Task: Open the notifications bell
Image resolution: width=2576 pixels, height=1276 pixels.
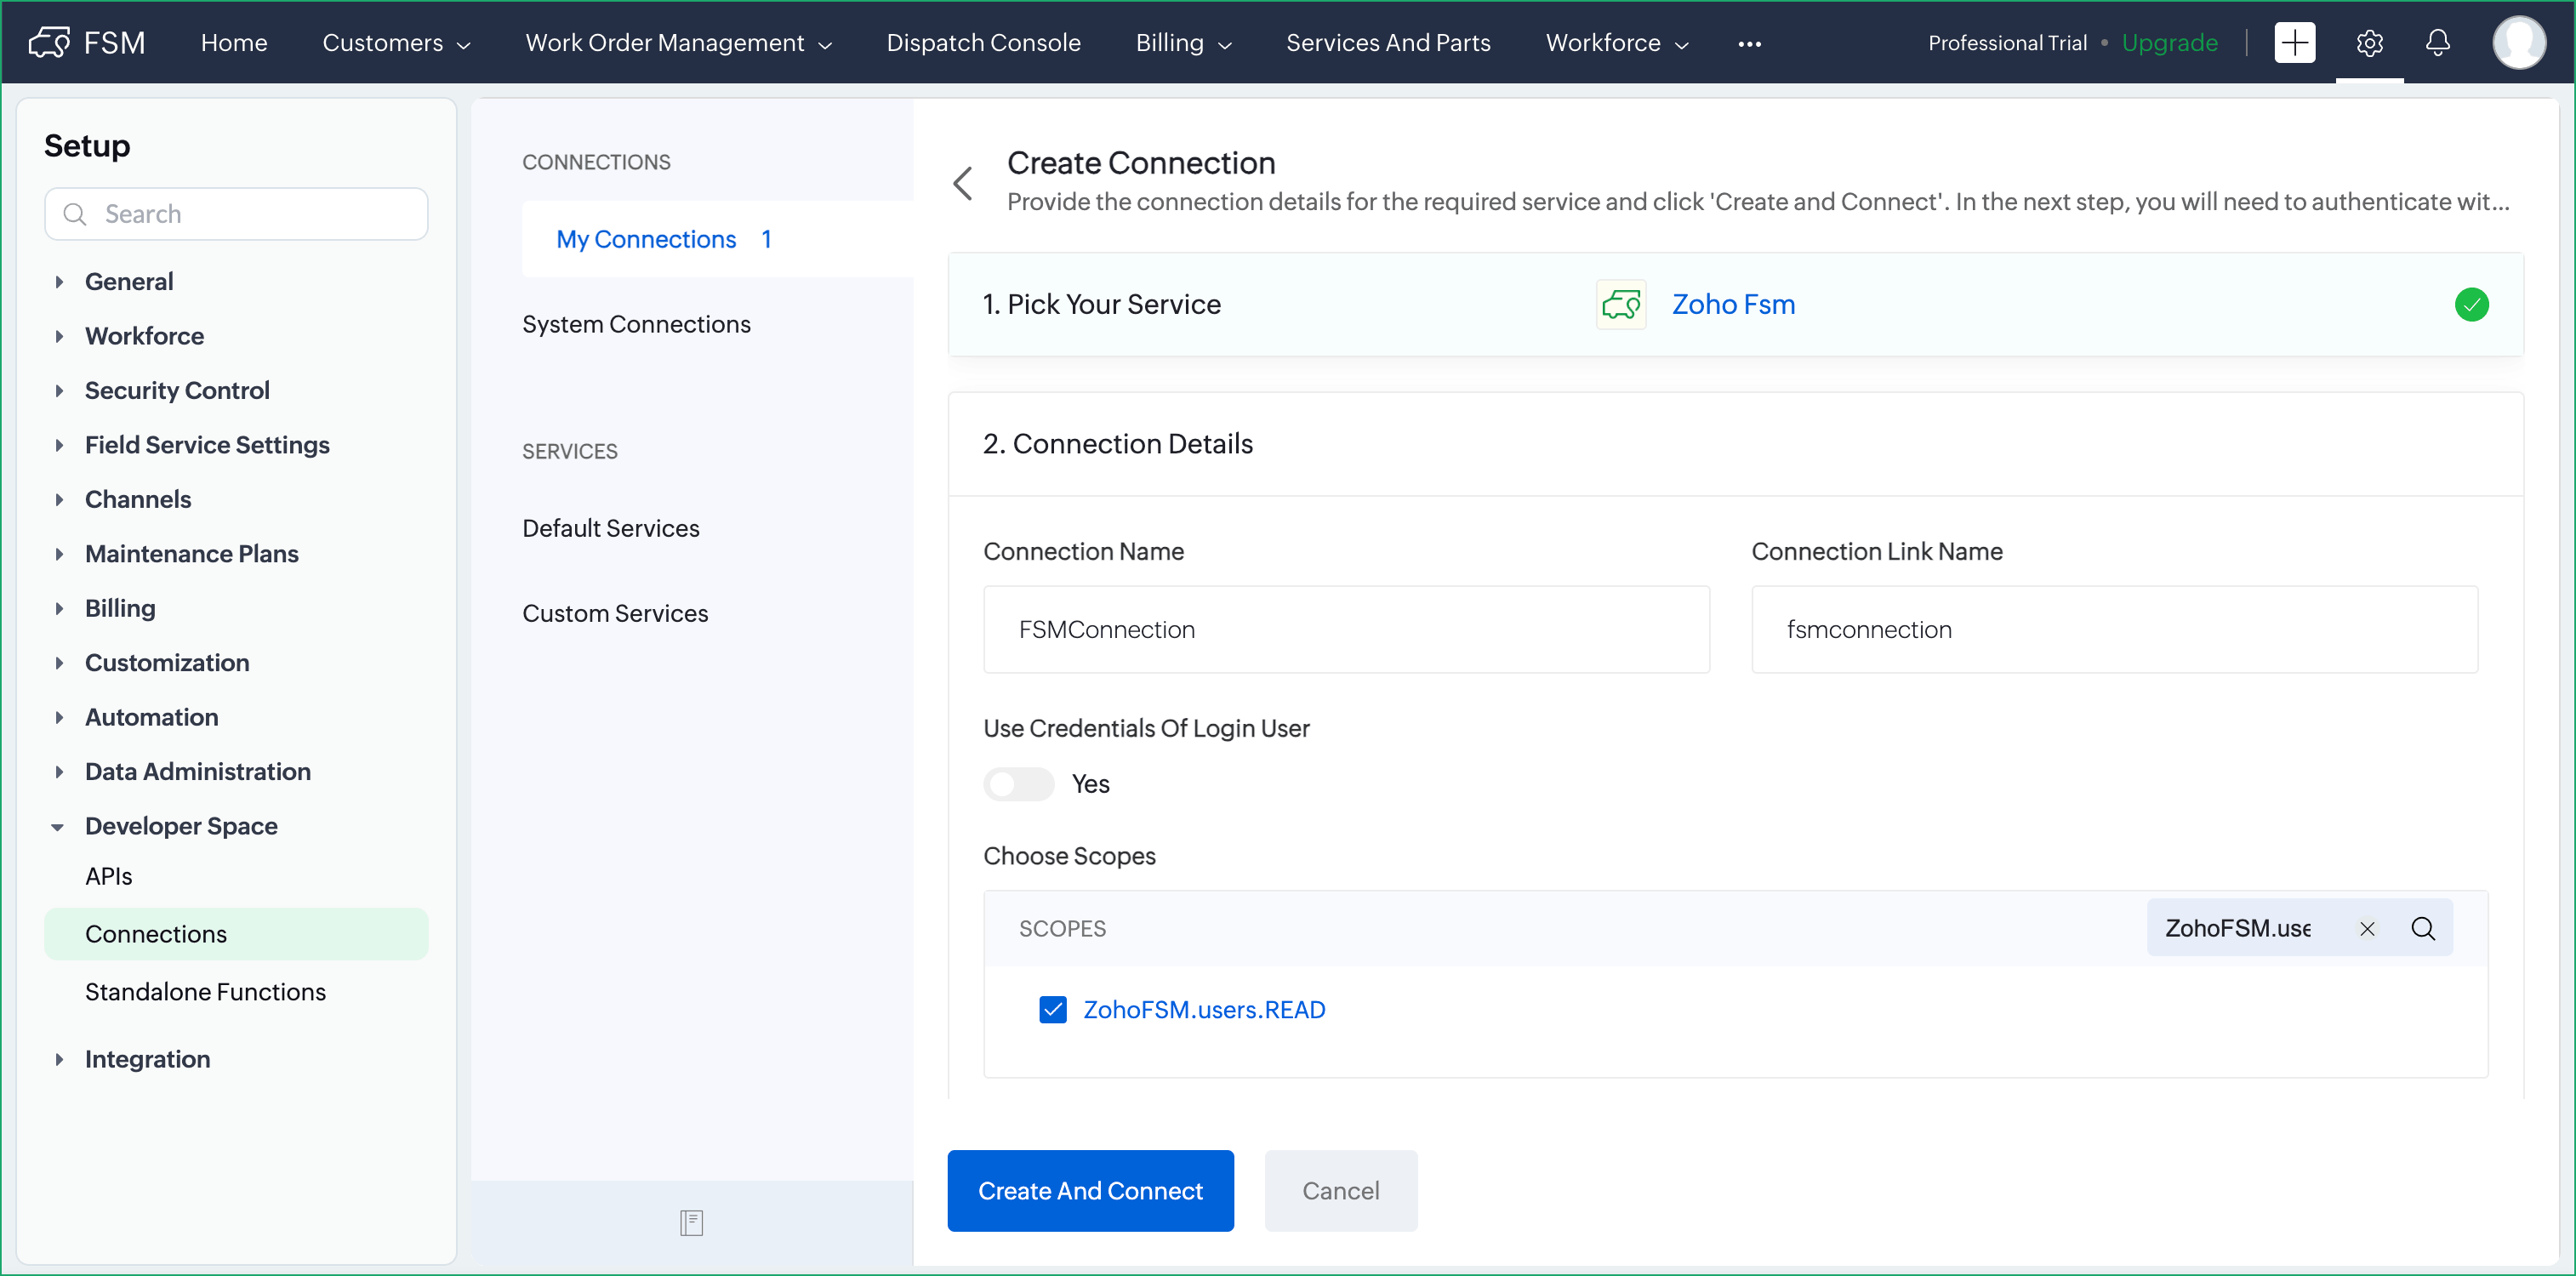Action: (x=2438, y=42)
